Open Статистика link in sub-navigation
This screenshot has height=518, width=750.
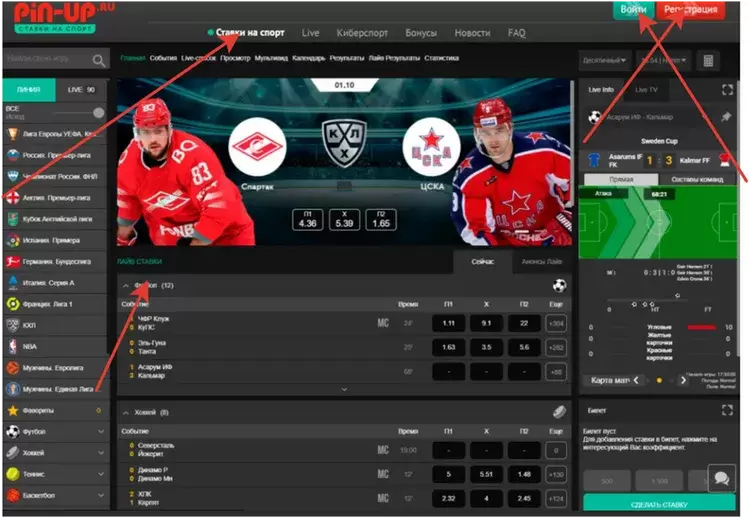(441, 58)
